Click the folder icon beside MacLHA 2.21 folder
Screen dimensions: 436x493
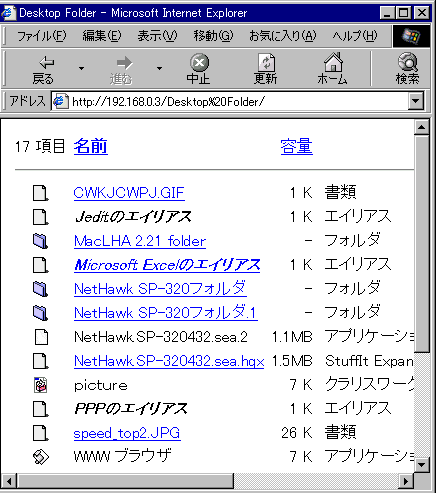tap(41, 241)
